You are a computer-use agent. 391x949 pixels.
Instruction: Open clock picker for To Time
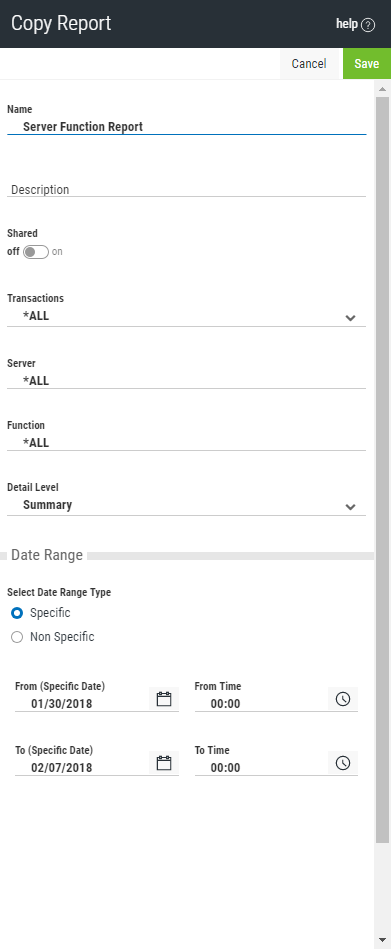[343, 763]
